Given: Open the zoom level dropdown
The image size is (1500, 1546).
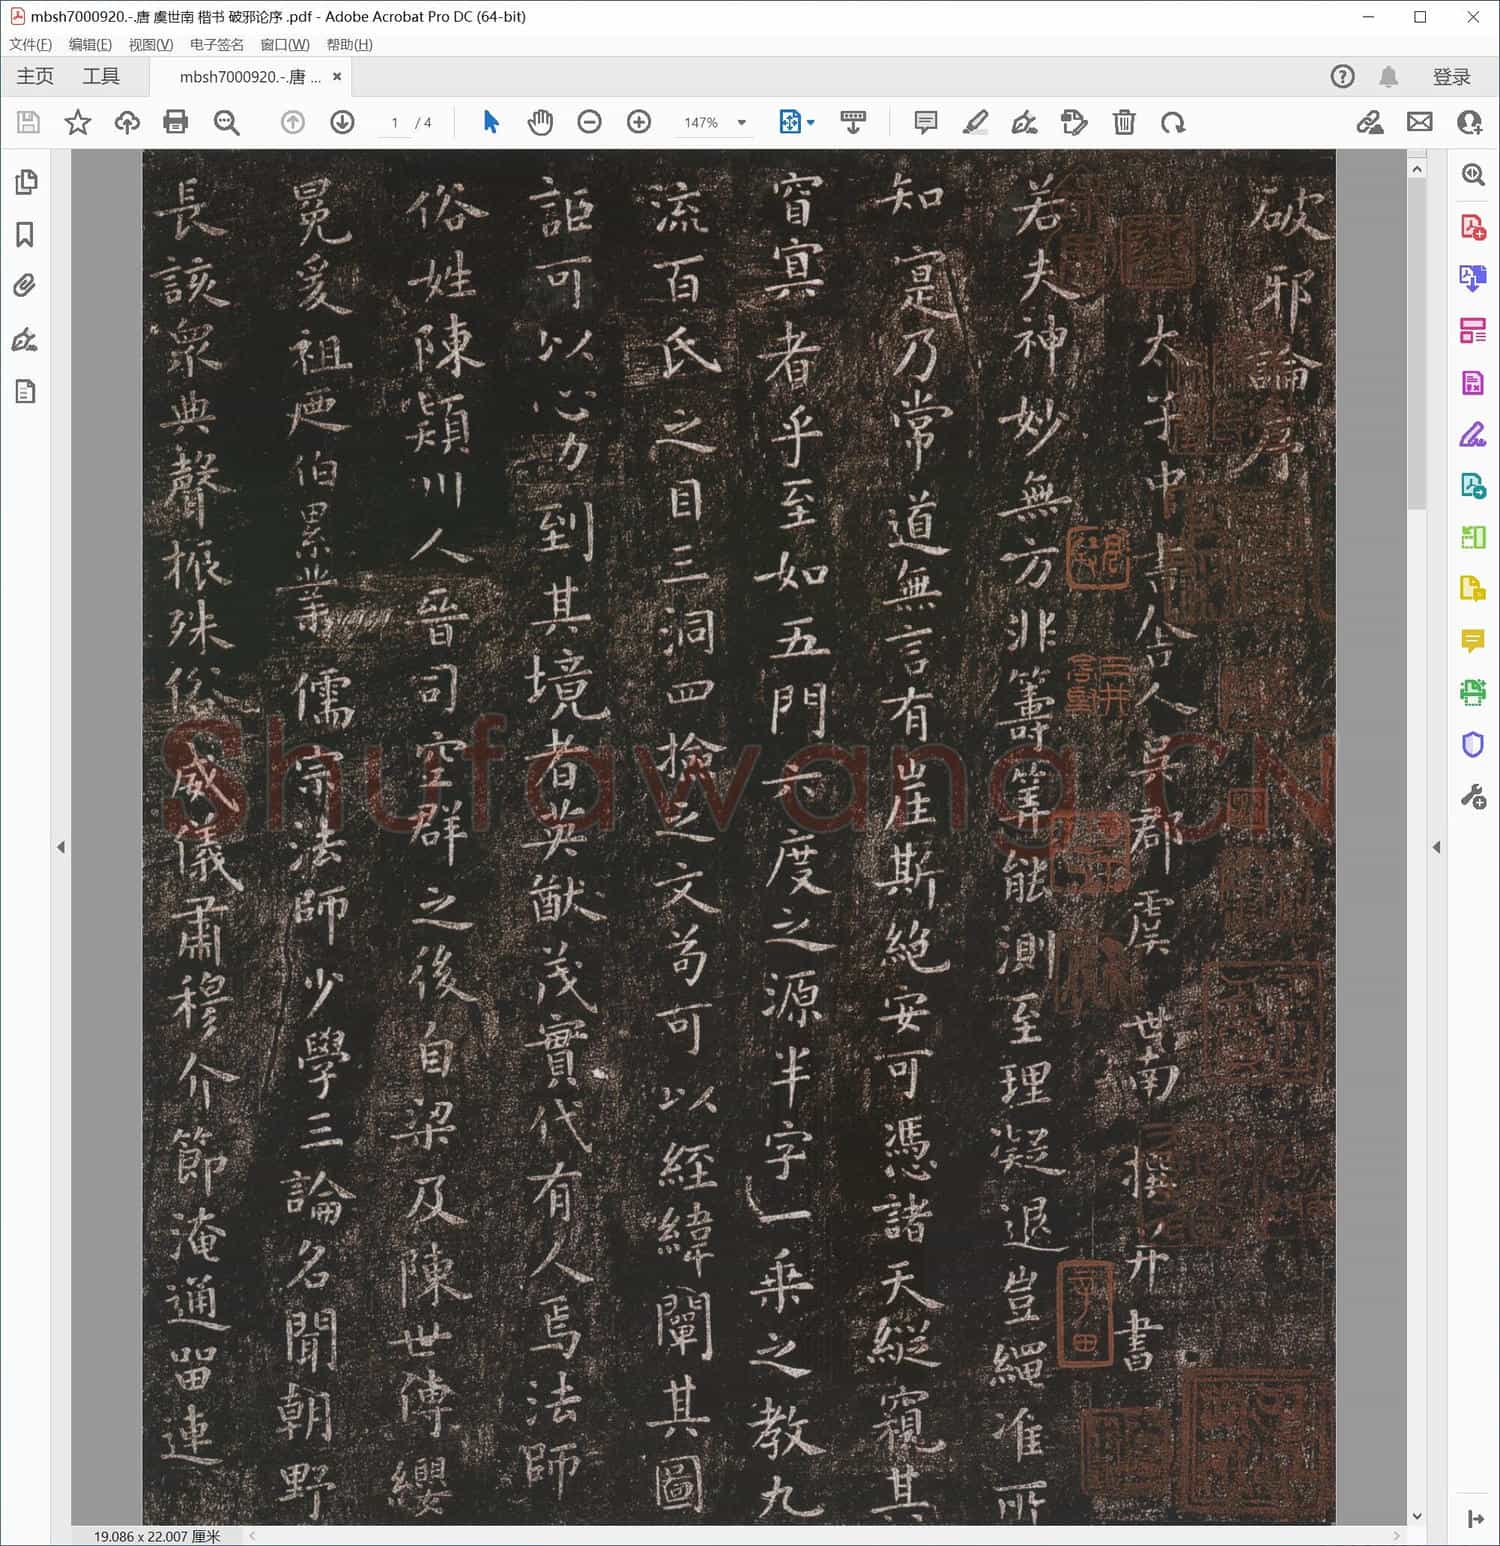Looking at the screenshot, I should pyautogui.click(x=742, y=122).
